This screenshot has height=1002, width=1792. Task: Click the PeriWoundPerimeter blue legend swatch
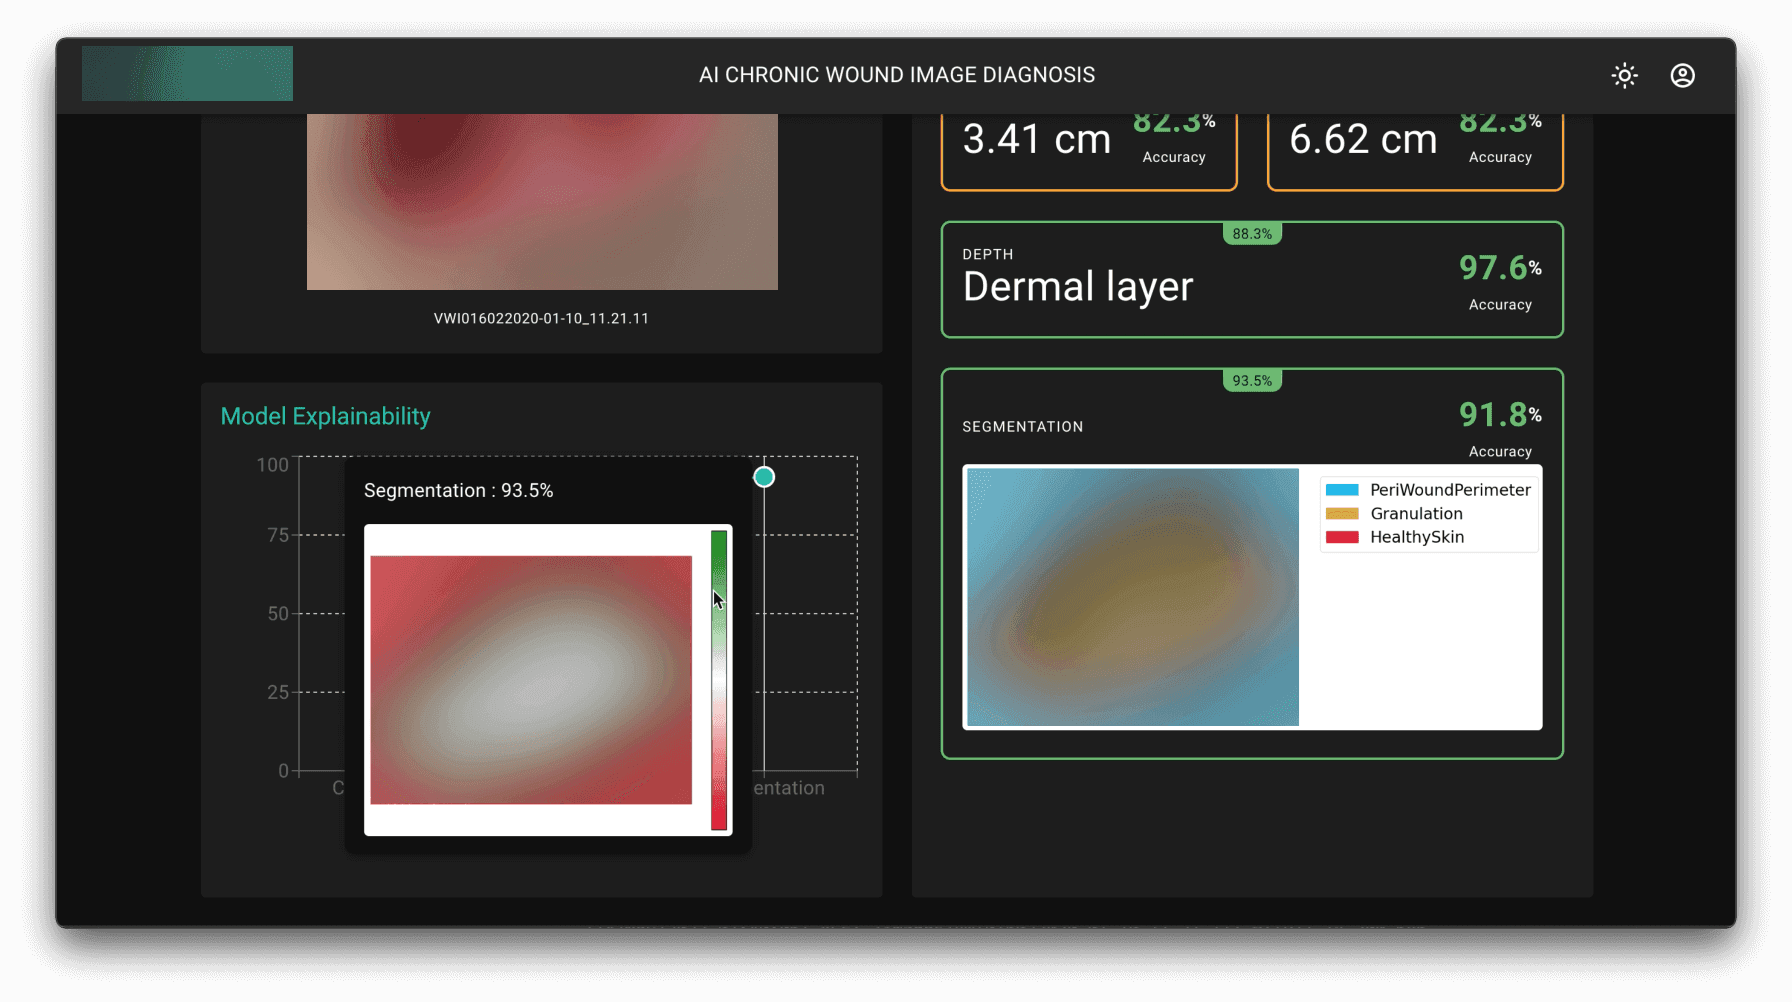pyautogui.click(x=1340, y=490)
